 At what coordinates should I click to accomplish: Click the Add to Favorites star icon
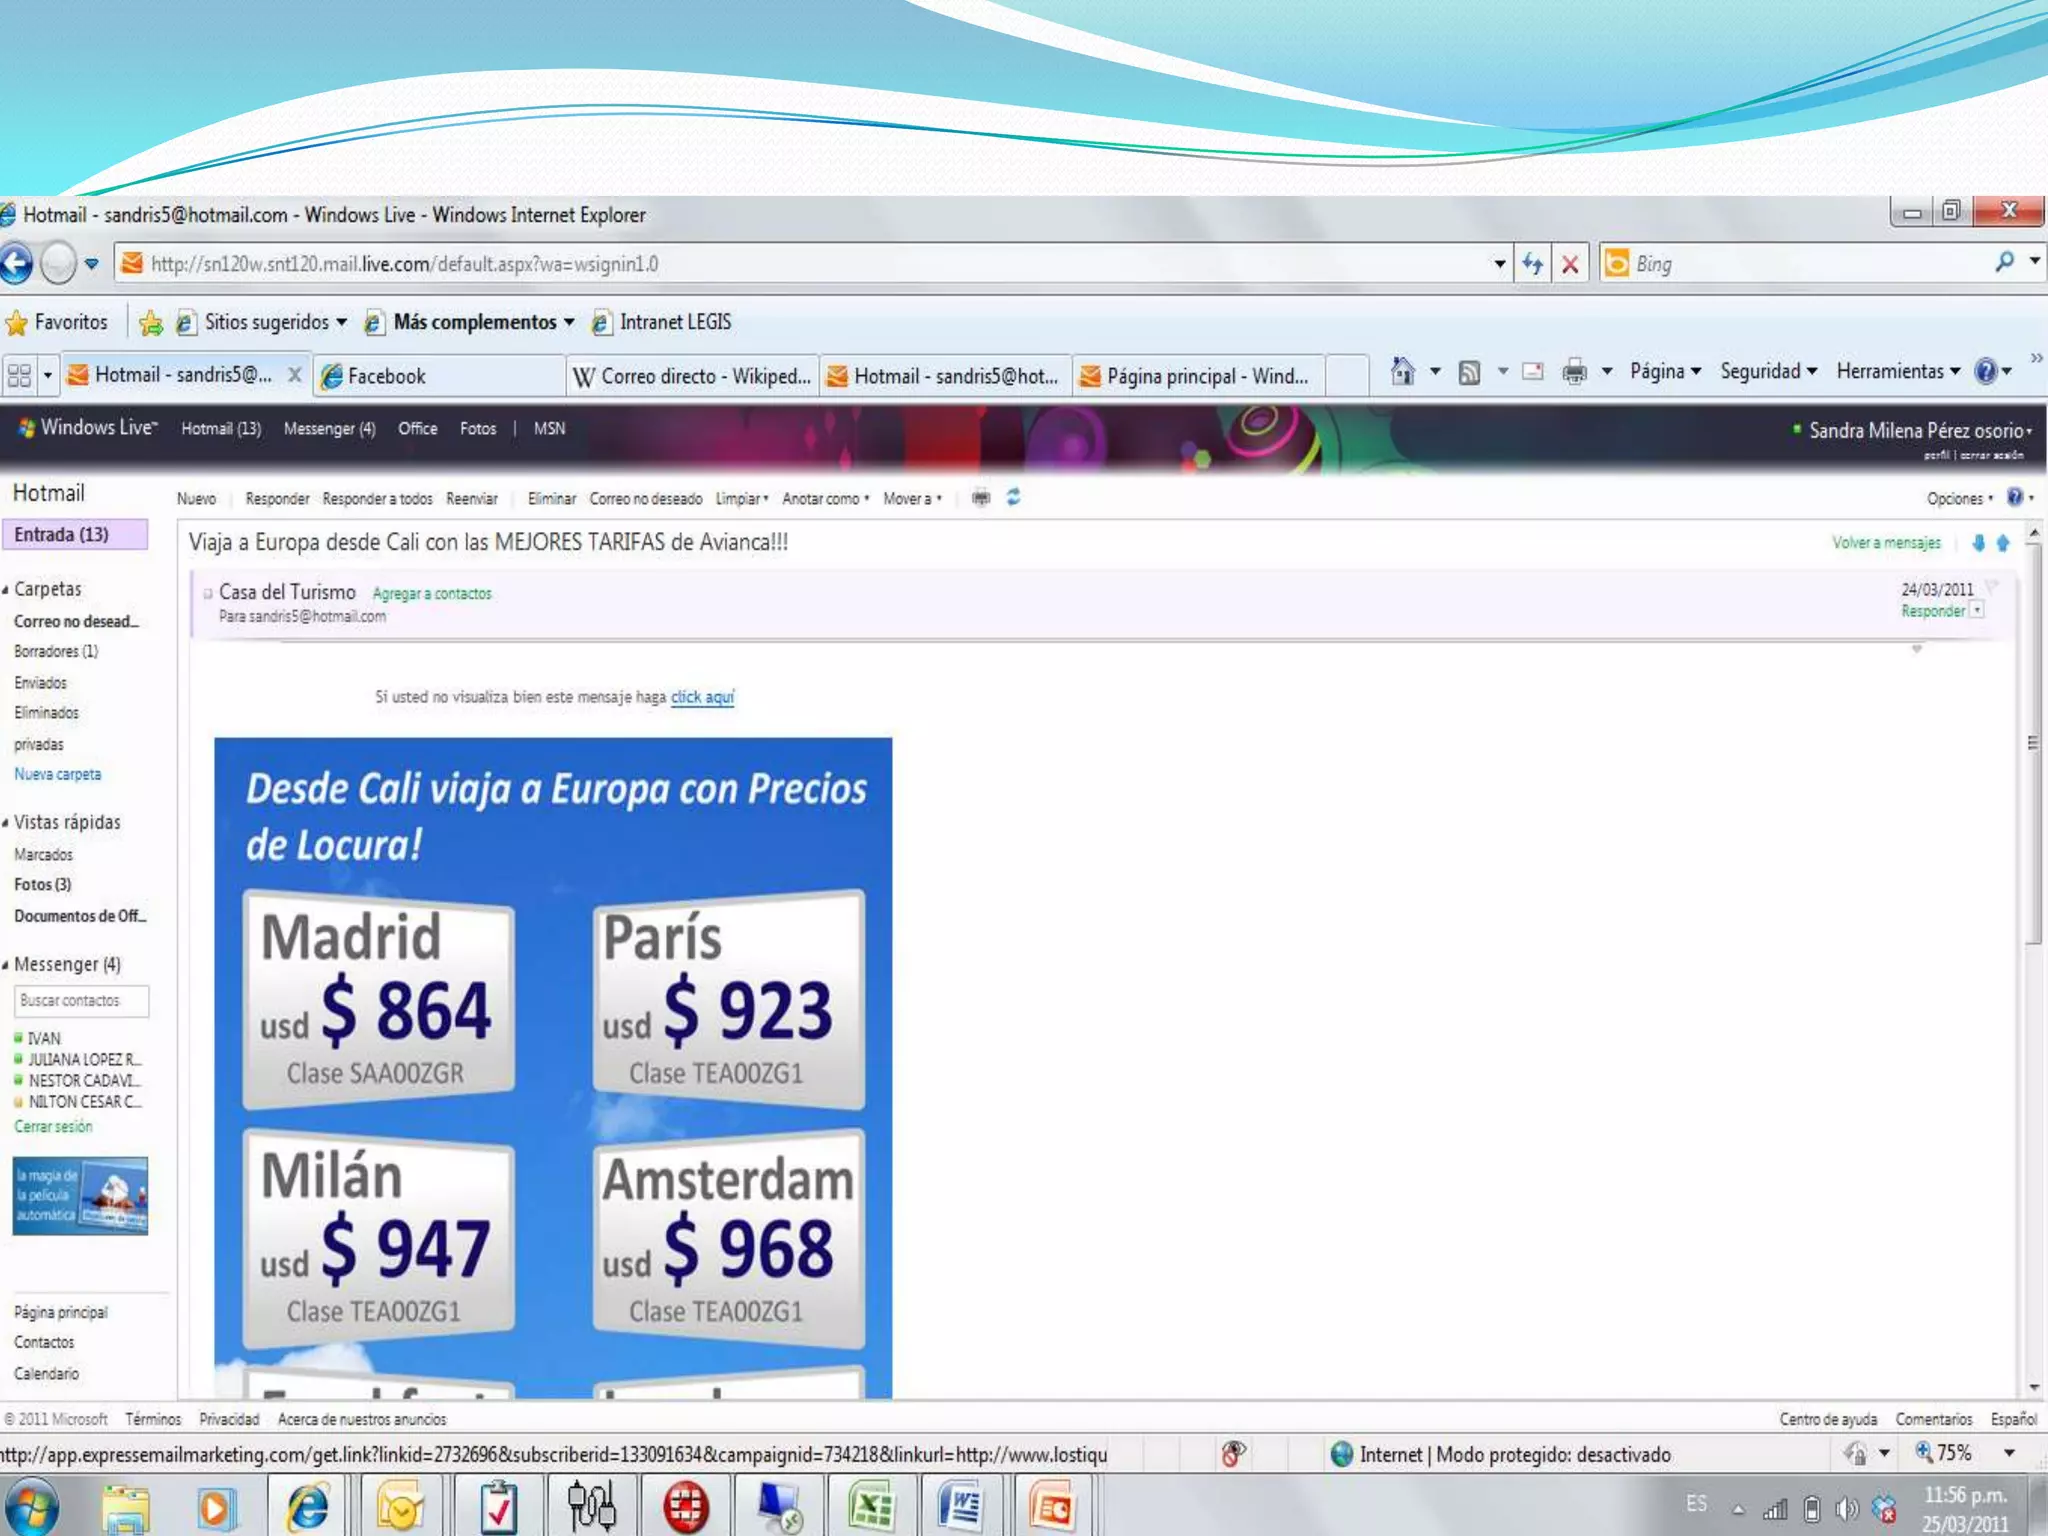coord(151,323)
